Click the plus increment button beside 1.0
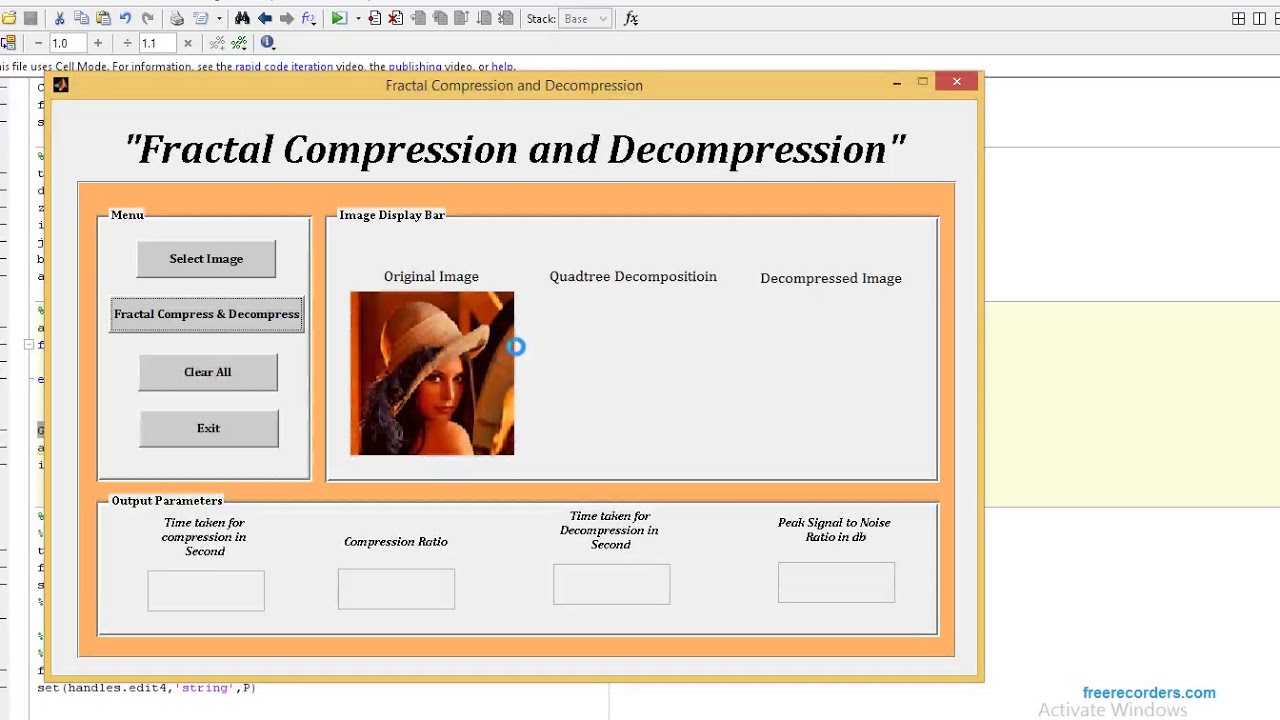The image size is (1280, 720). click(98, 43)
